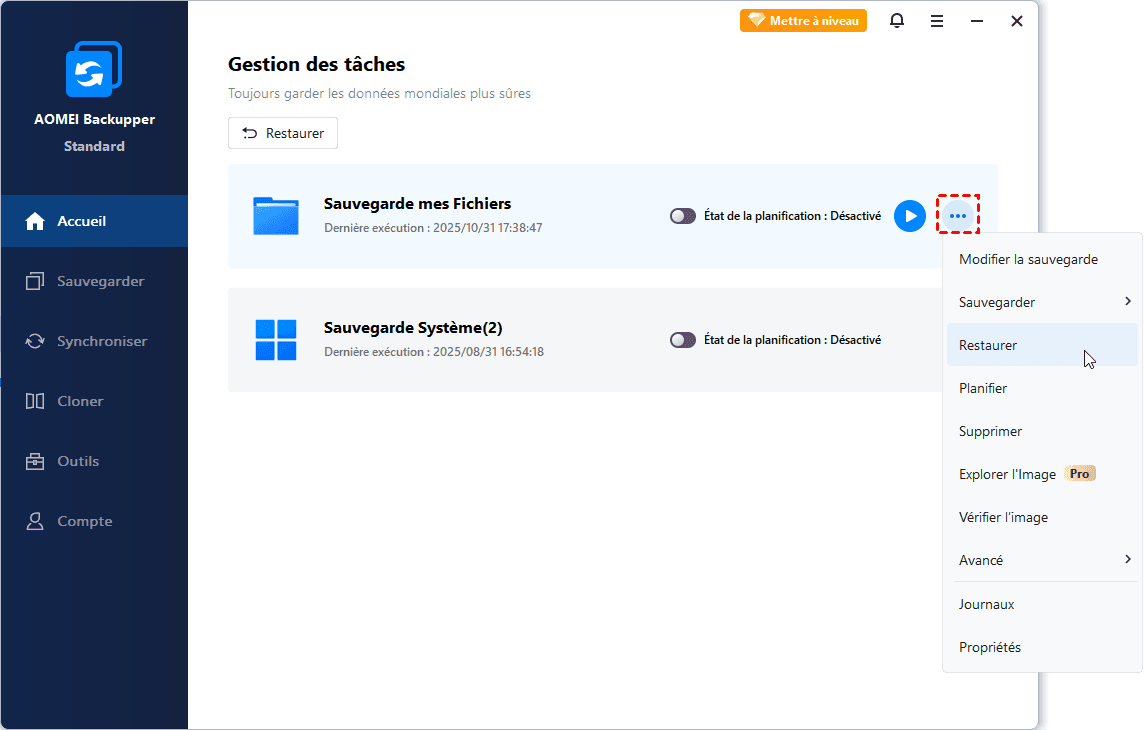The image size is (1145, 730).
Task: Open the Synchroniser sidebar section
Action: (94, 341)
